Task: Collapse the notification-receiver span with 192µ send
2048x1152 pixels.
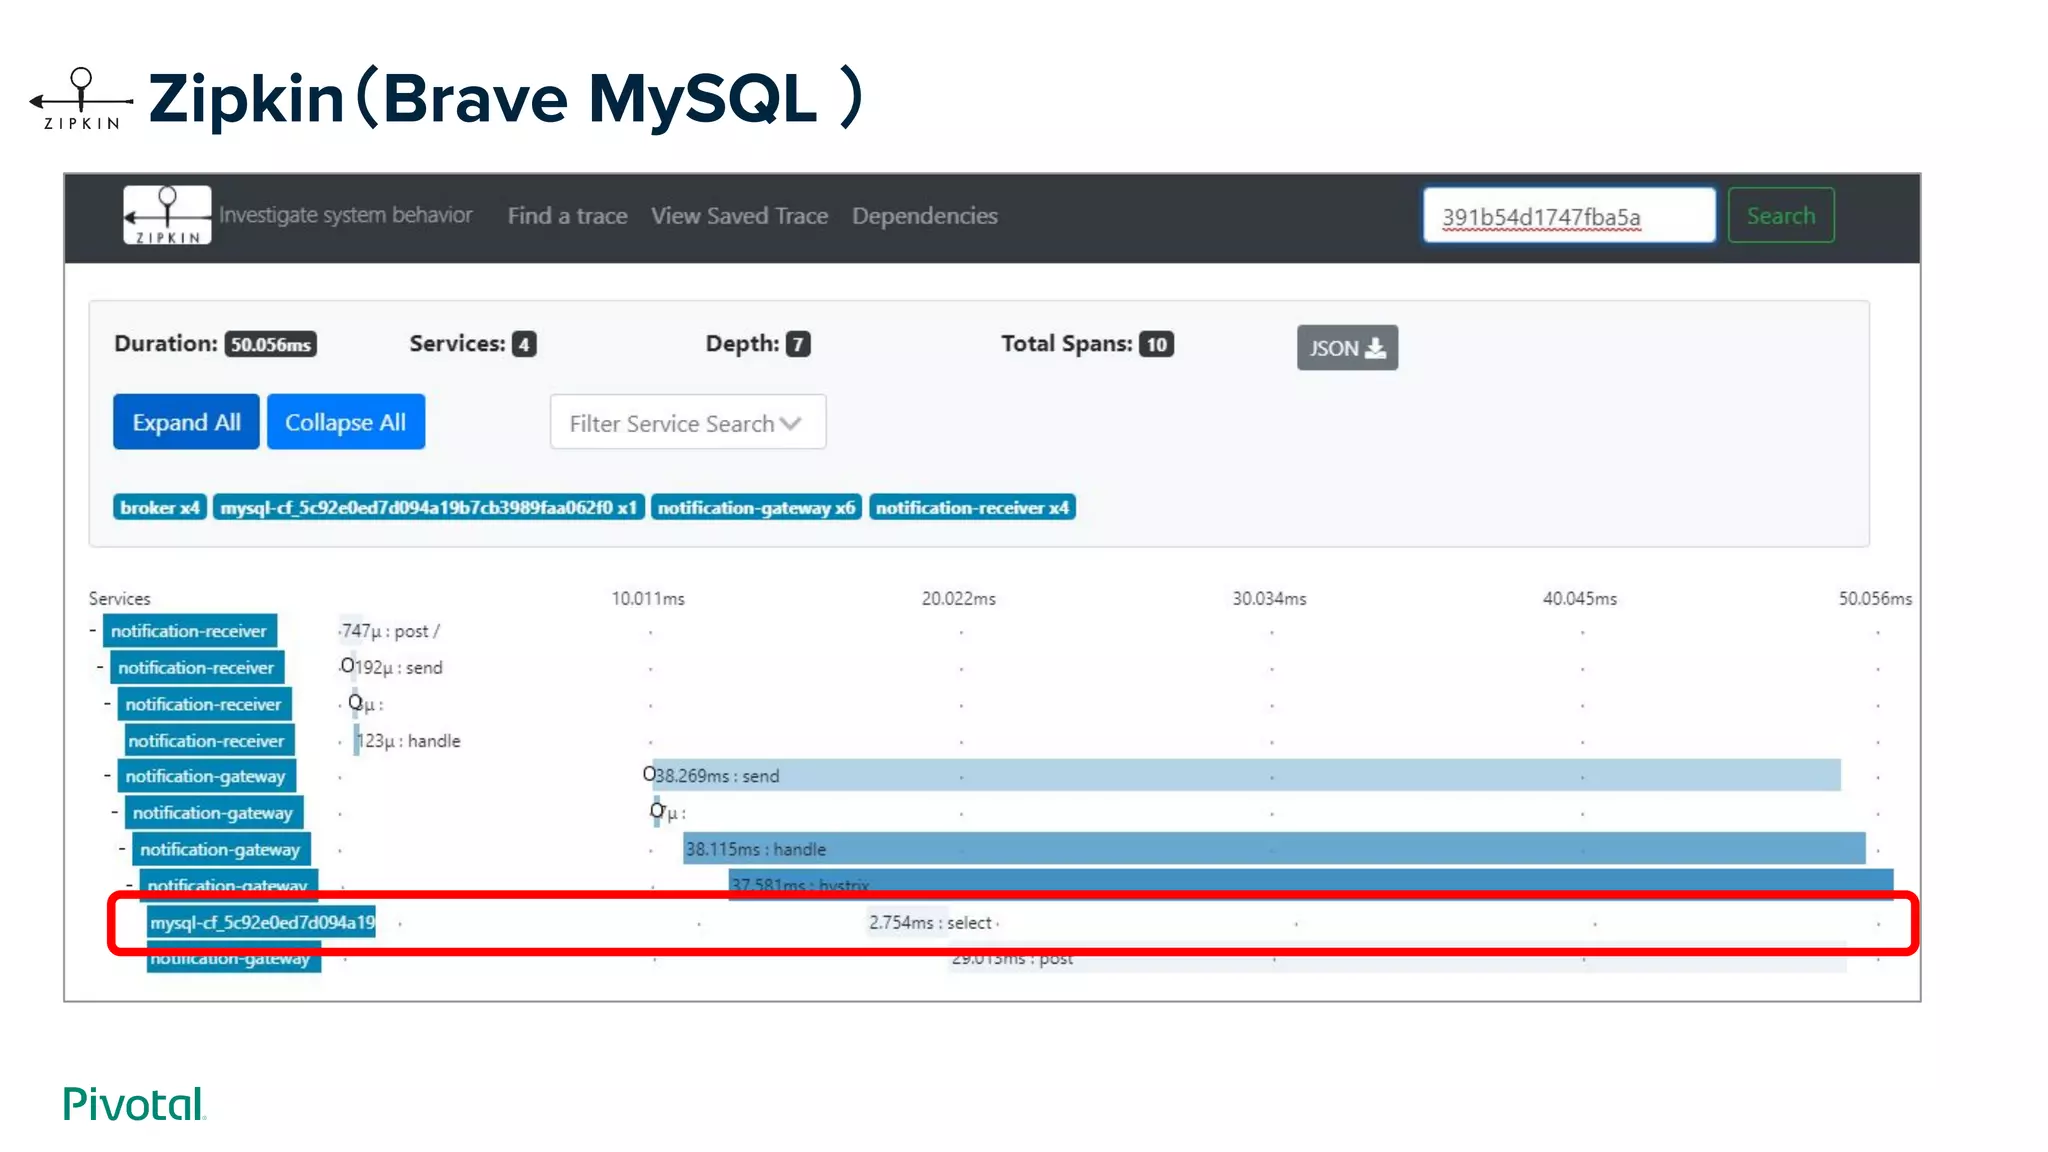Action: [100, 667]
